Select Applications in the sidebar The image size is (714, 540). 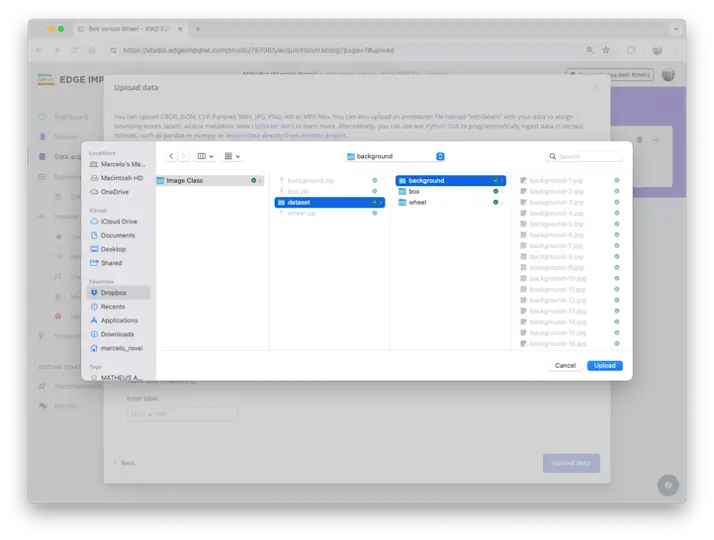coord(119,320)
